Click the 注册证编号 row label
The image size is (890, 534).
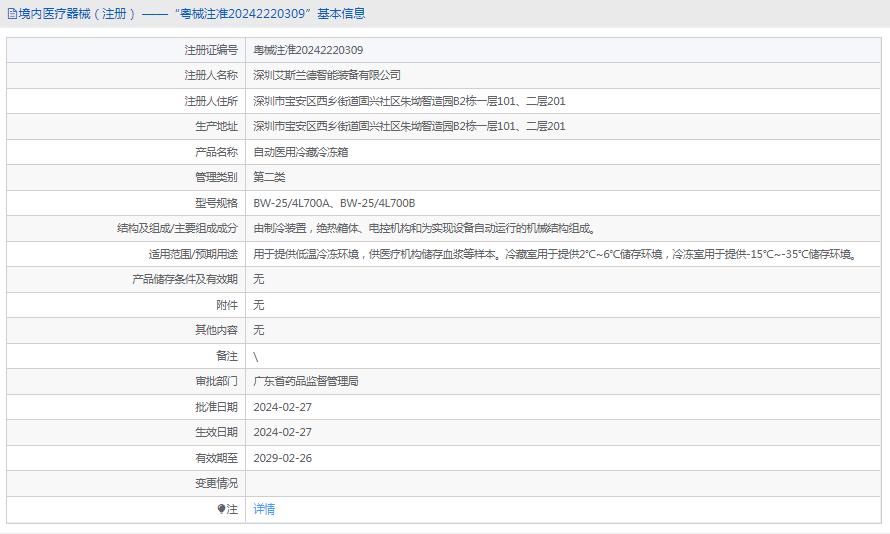[x=211, y=51]
